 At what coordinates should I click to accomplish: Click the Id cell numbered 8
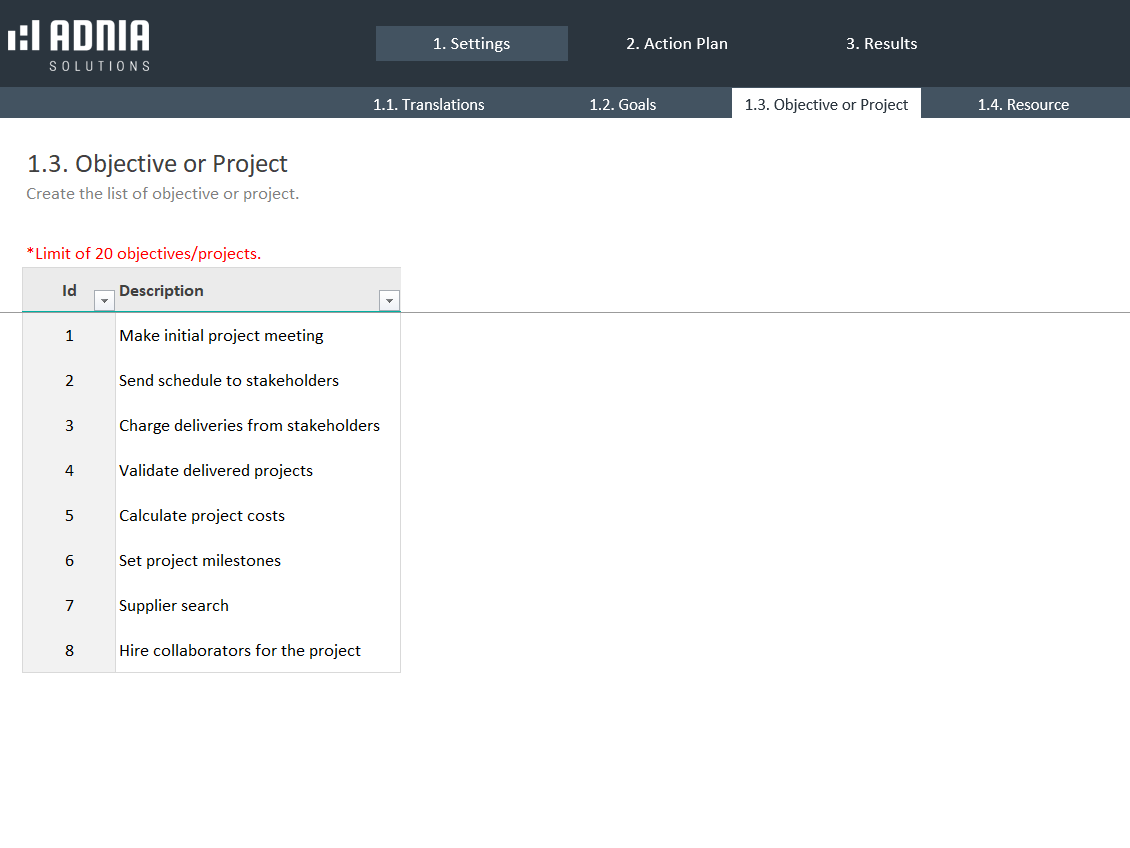click(69, 651)
